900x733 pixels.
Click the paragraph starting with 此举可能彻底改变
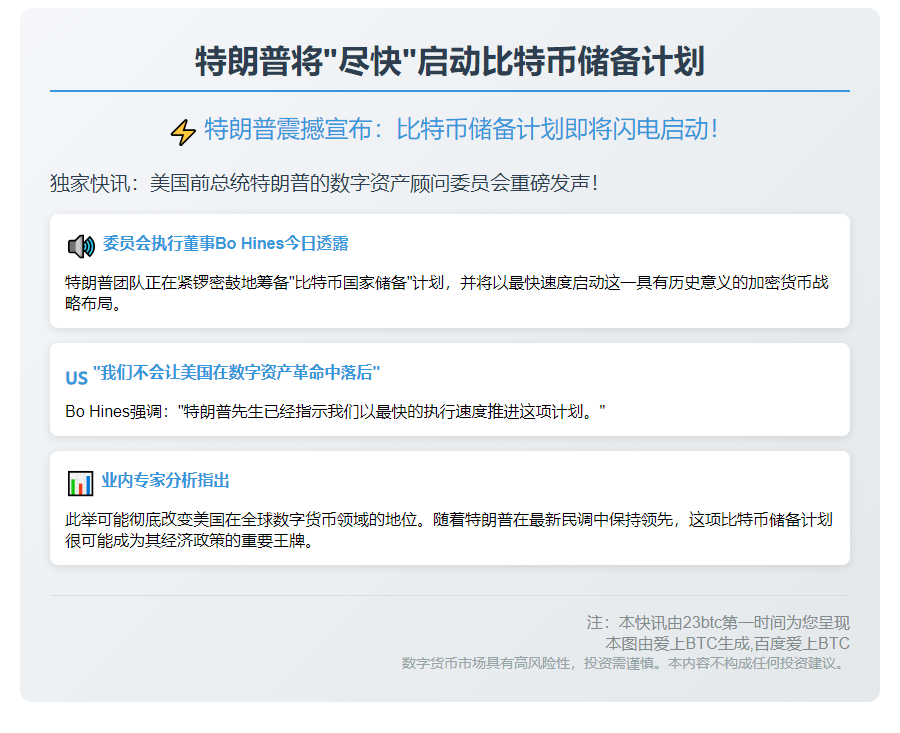tap(447, 530)
